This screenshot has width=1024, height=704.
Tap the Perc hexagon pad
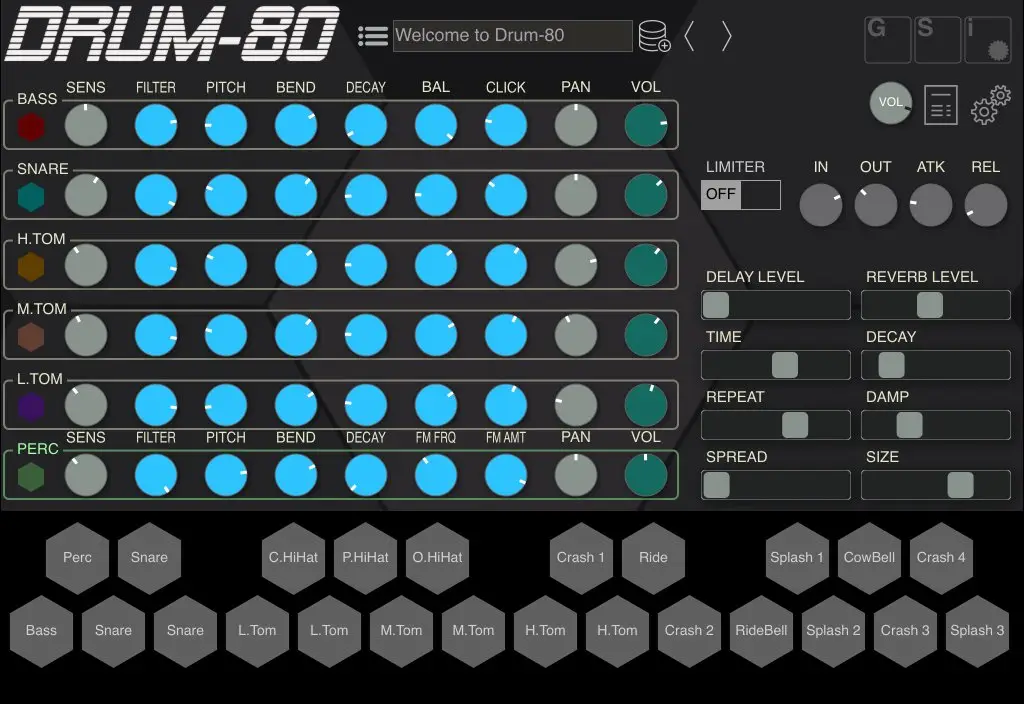pos(77,558)
